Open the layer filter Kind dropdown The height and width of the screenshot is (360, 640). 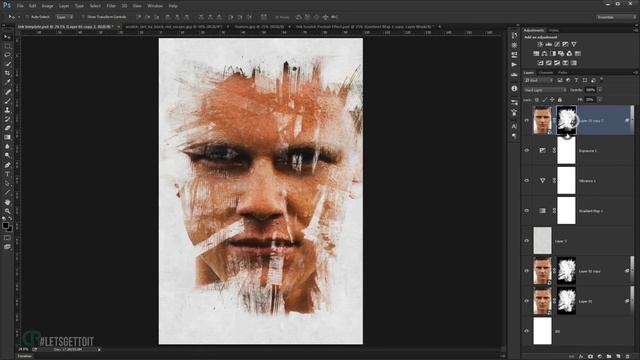(x=539, y=80)
